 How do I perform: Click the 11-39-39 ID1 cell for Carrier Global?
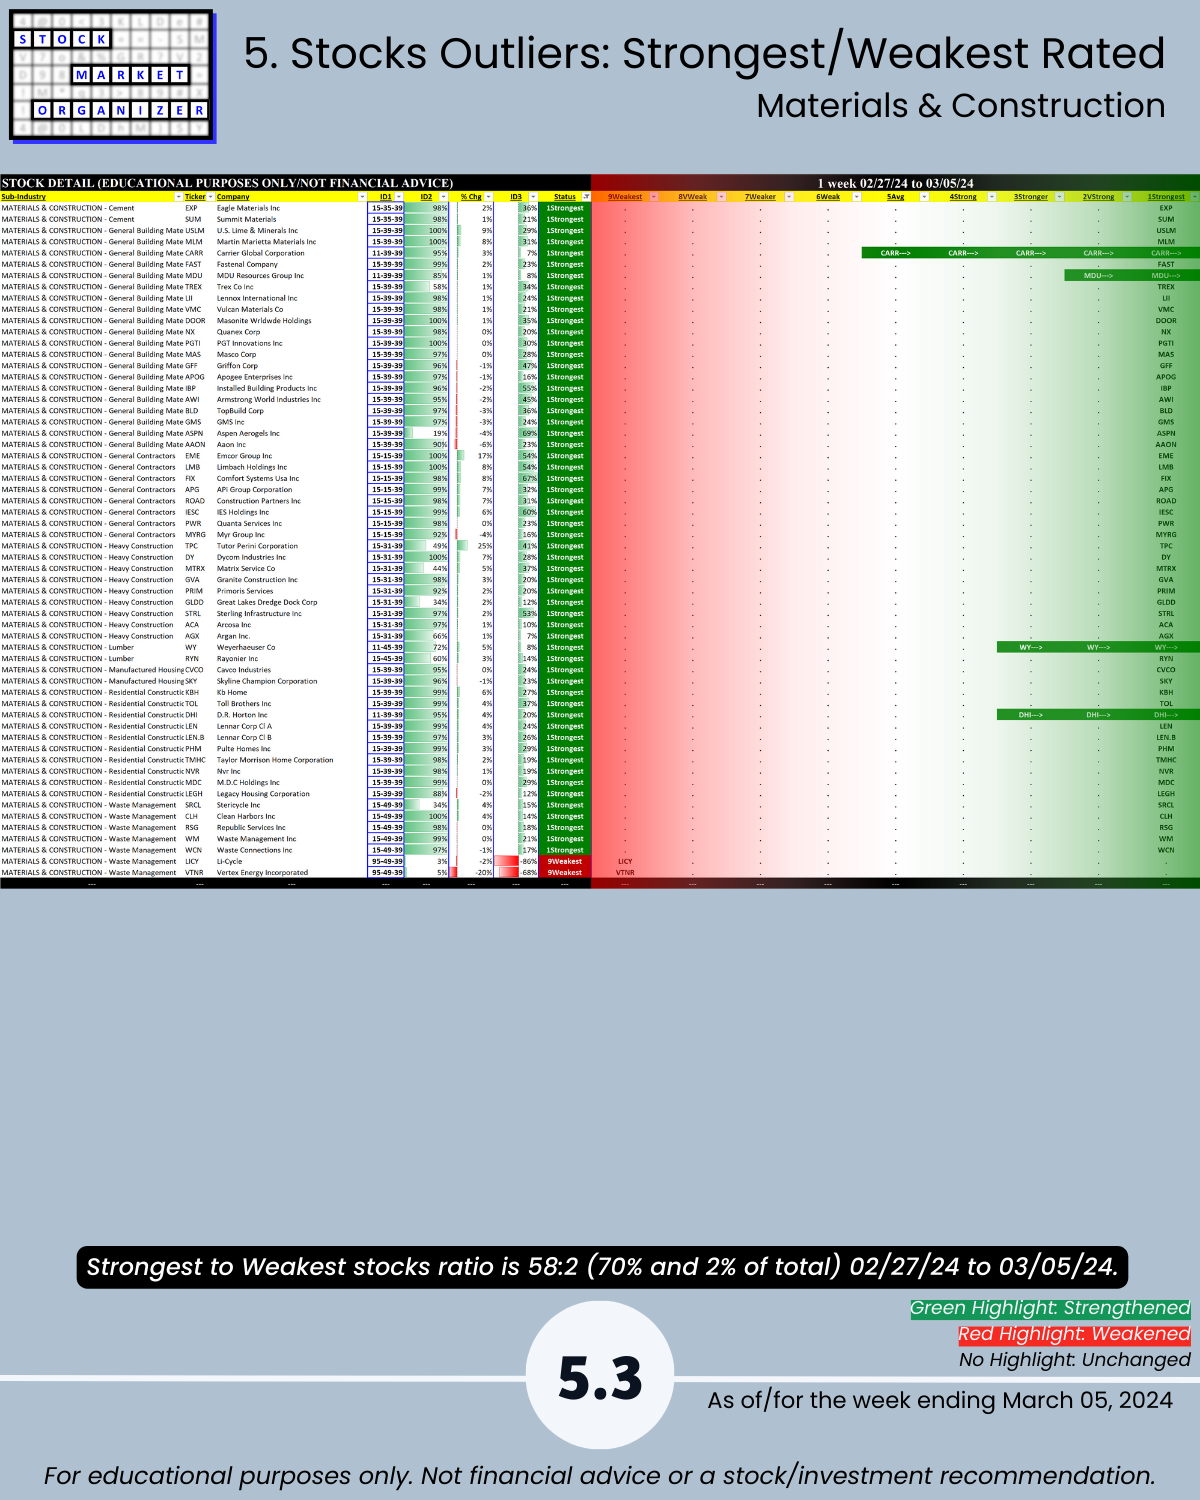[387, 253]
